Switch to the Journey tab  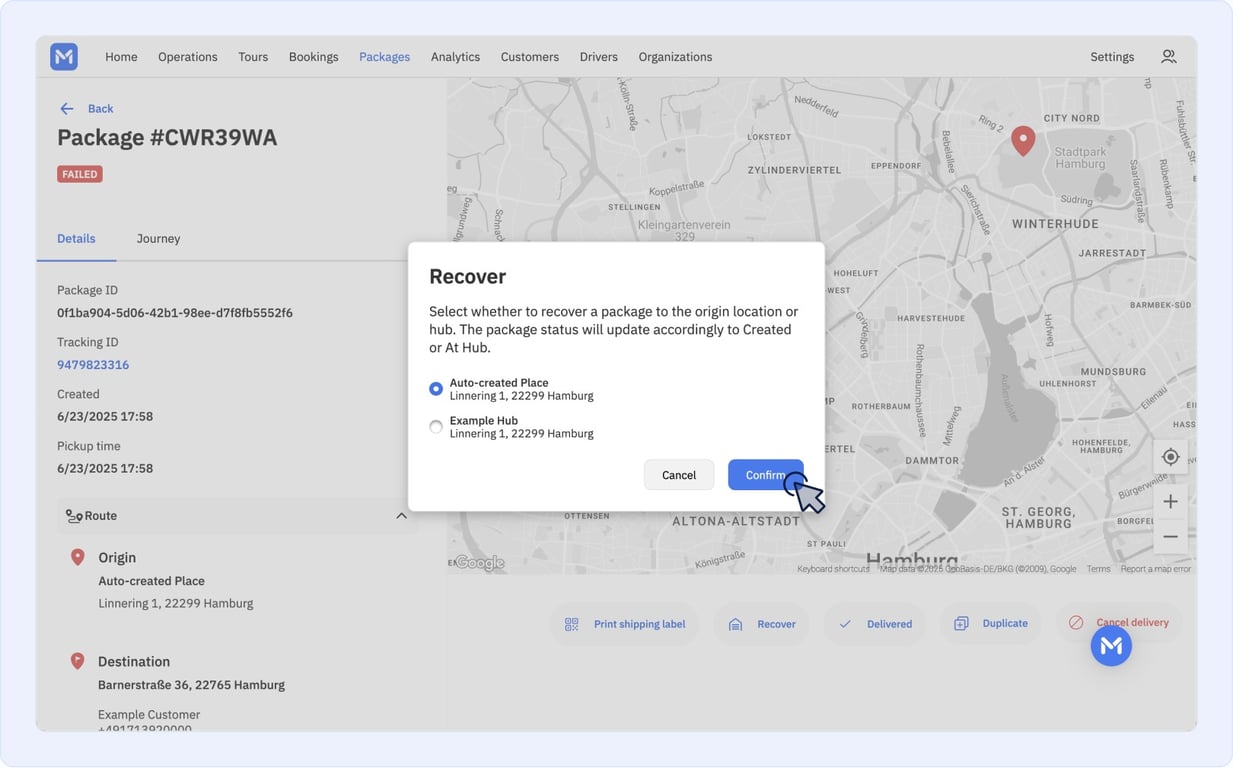pyautogui.click(x=158, y=239)
